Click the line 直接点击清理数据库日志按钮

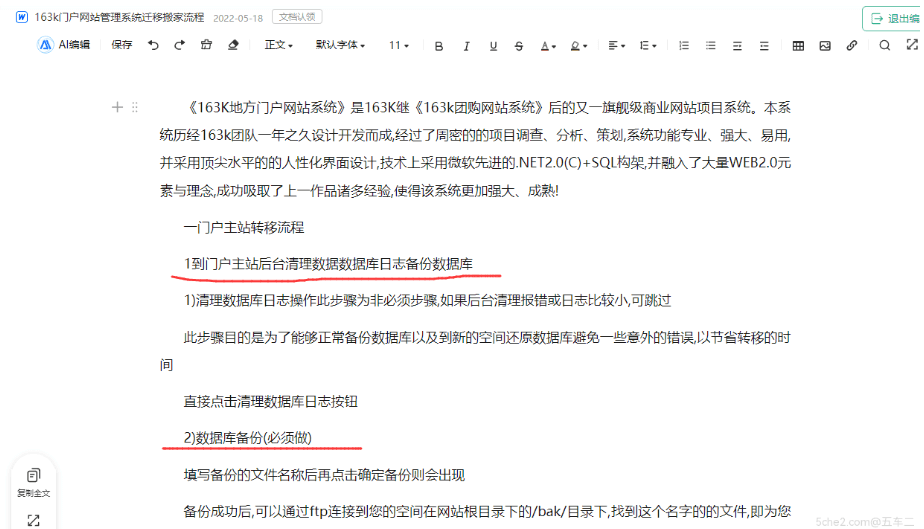pos(270,402)
